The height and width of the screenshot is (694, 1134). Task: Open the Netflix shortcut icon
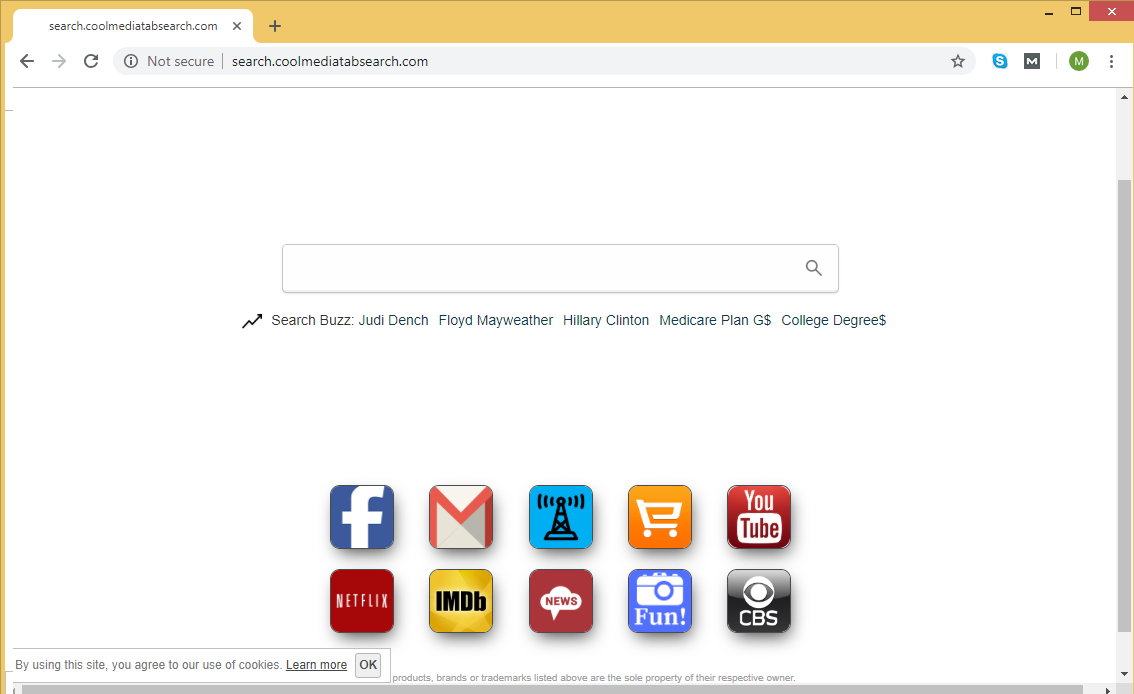(362, 601)
